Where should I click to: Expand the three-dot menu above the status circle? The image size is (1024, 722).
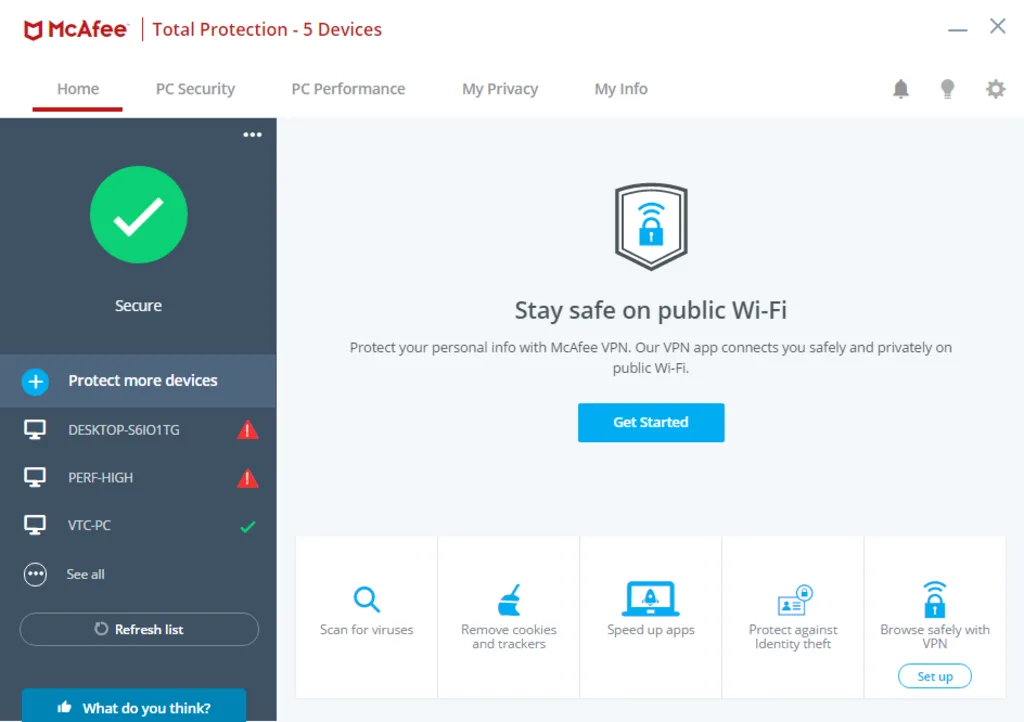[252, 134]
